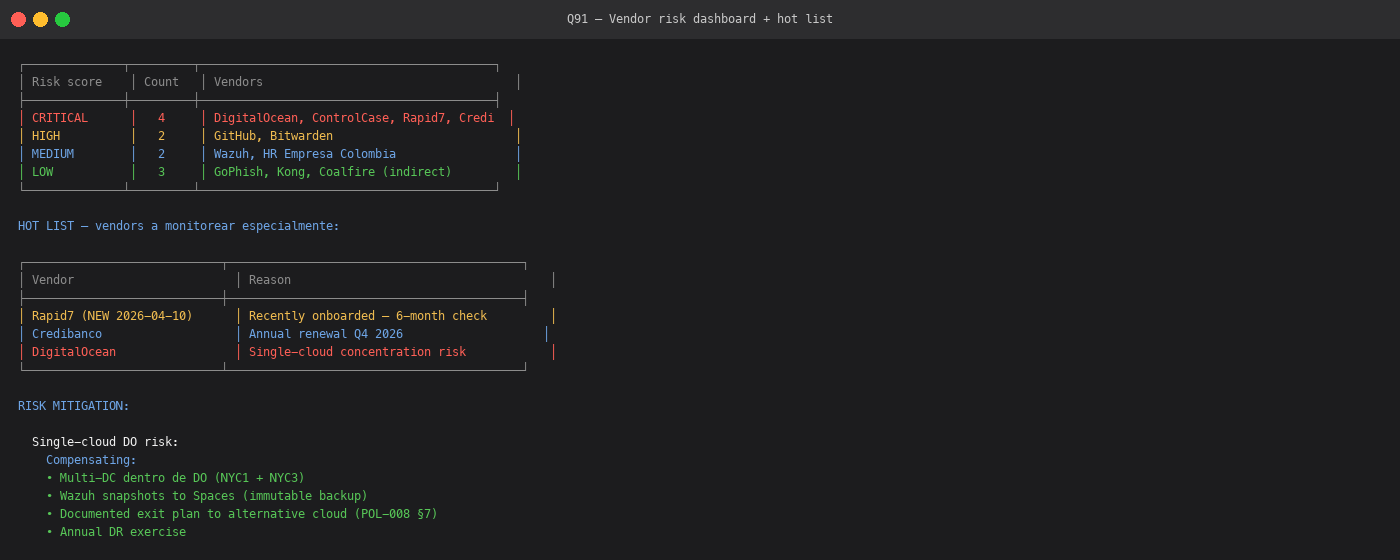This screenshot has height=560, width=1400.
Task: Select the 'Reason' column header in hot list
Action: tap(270, 280)
